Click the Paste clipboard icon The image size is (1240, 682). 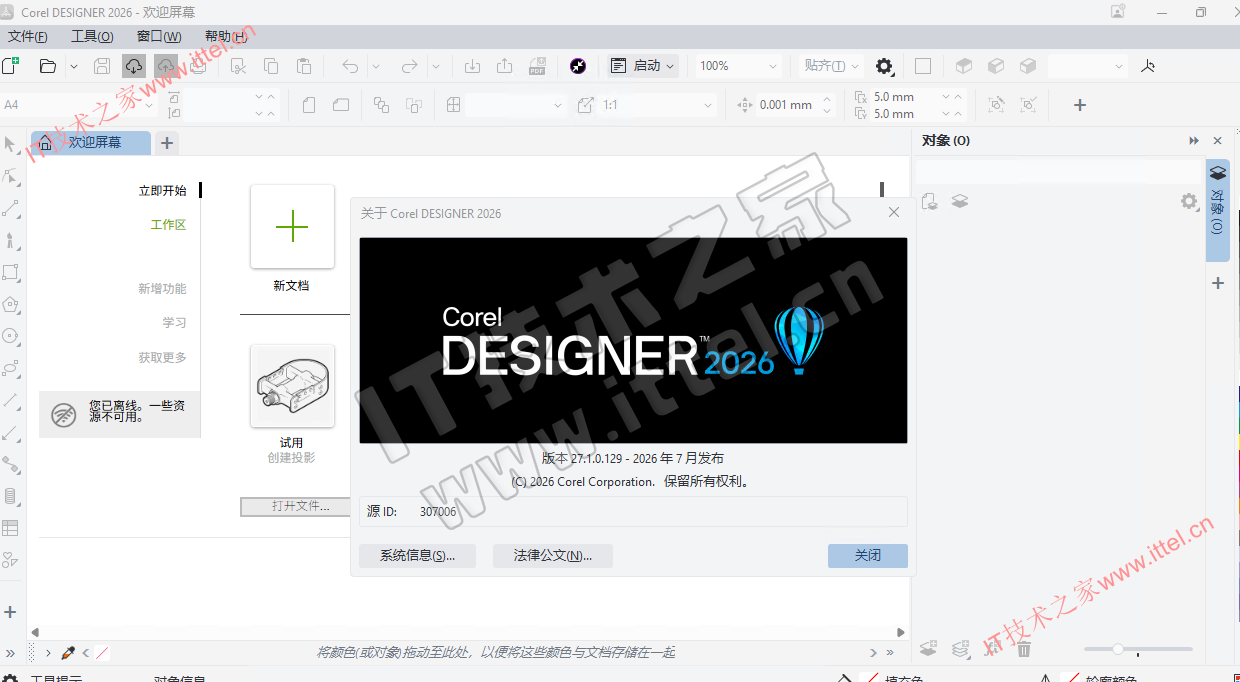click(304, 66)
